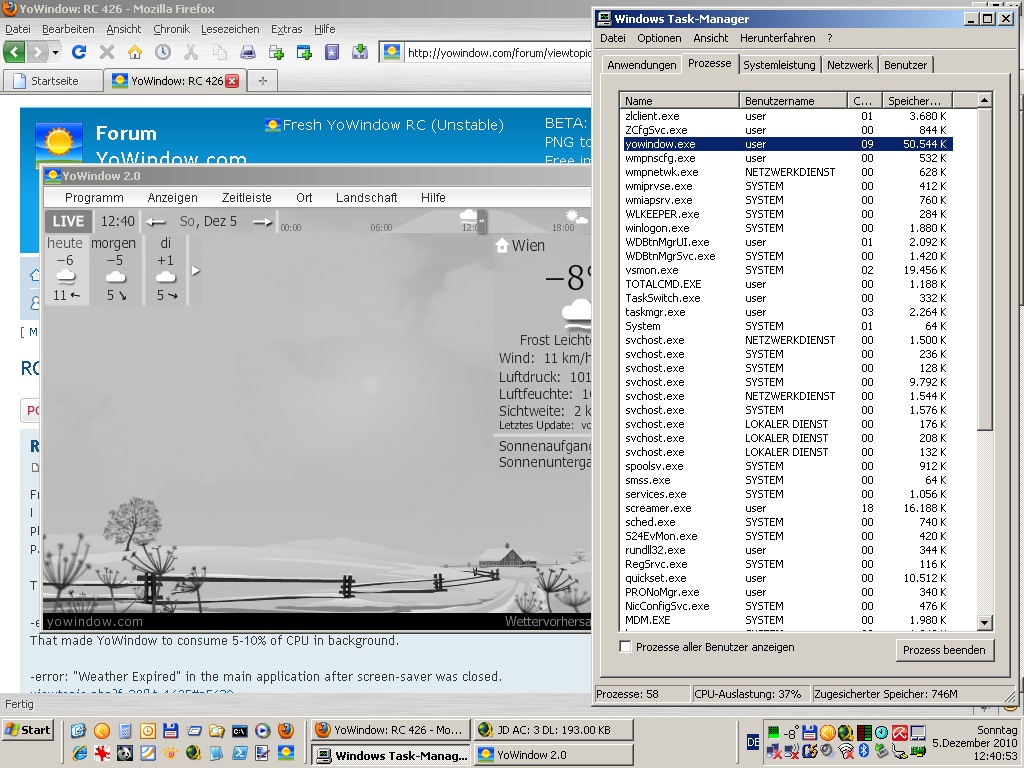Sort processes by Name column header

pyautogui.click(x=679, y=101)
